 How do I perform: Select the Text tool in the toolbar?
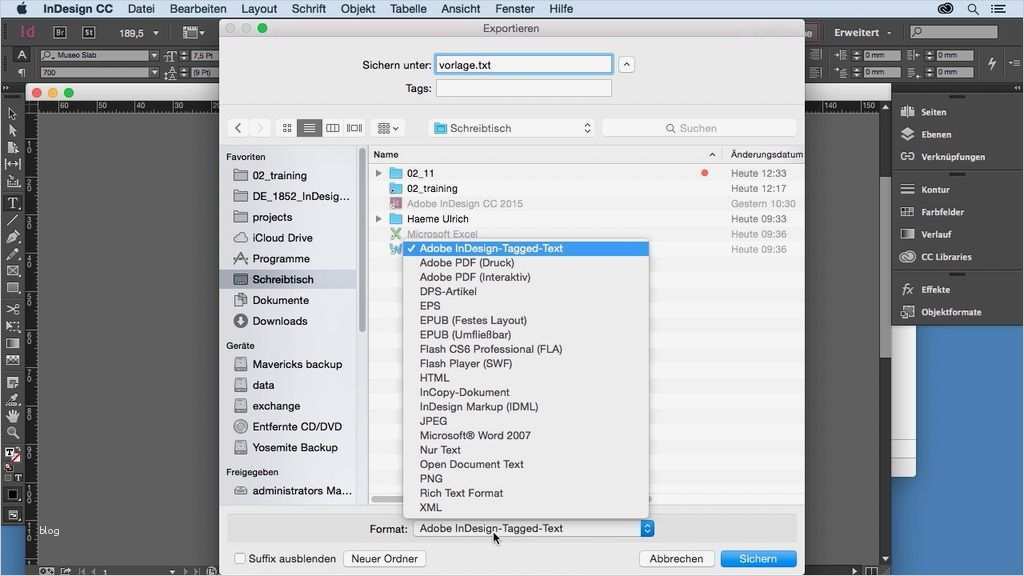[x=12, y=203]
